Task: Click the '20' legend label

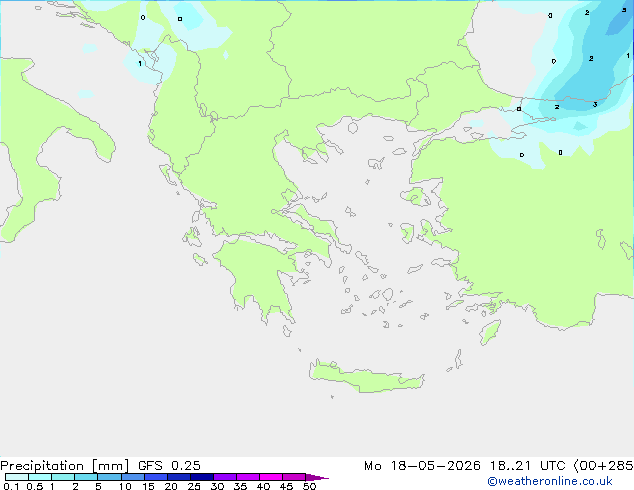Action: 171,486
